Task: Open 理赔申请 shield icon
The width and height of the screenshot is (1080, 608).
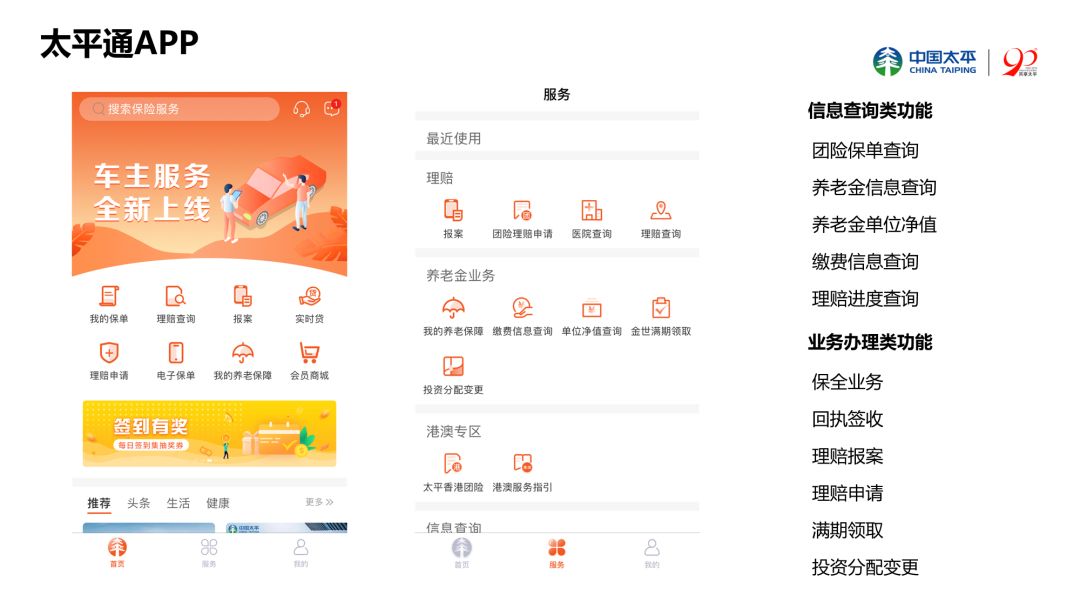Action: point(109,361)
